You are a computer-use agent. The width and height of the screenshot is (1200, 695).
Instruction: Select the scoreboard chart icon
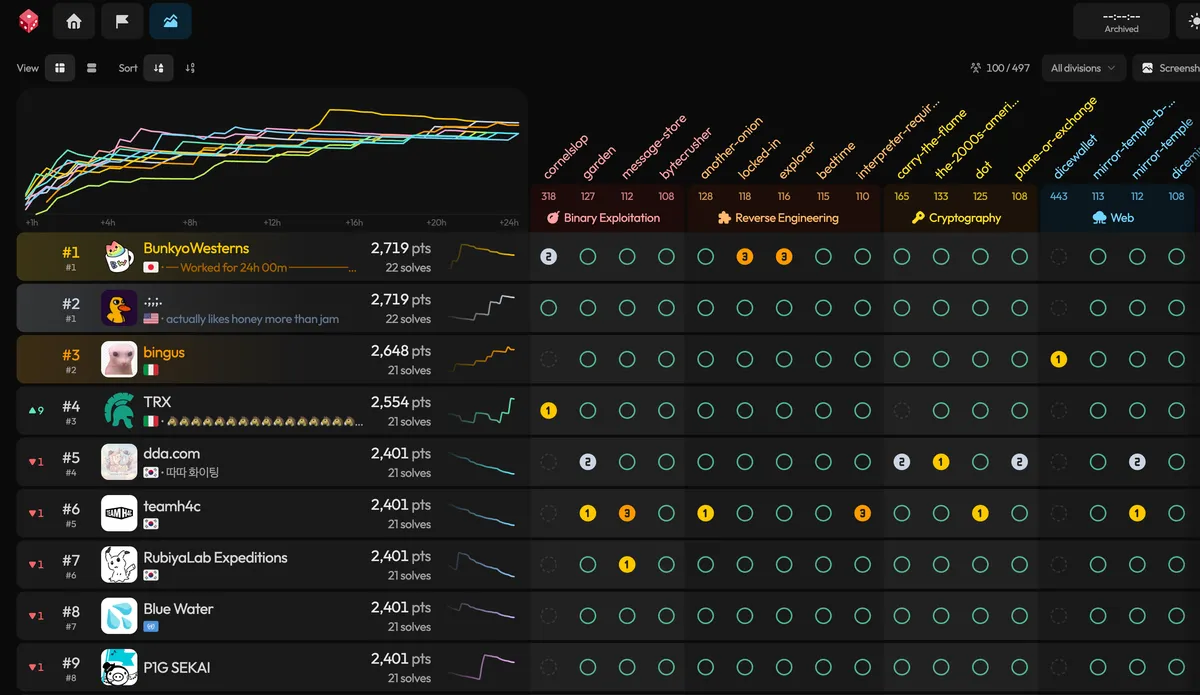coord(170,21)
